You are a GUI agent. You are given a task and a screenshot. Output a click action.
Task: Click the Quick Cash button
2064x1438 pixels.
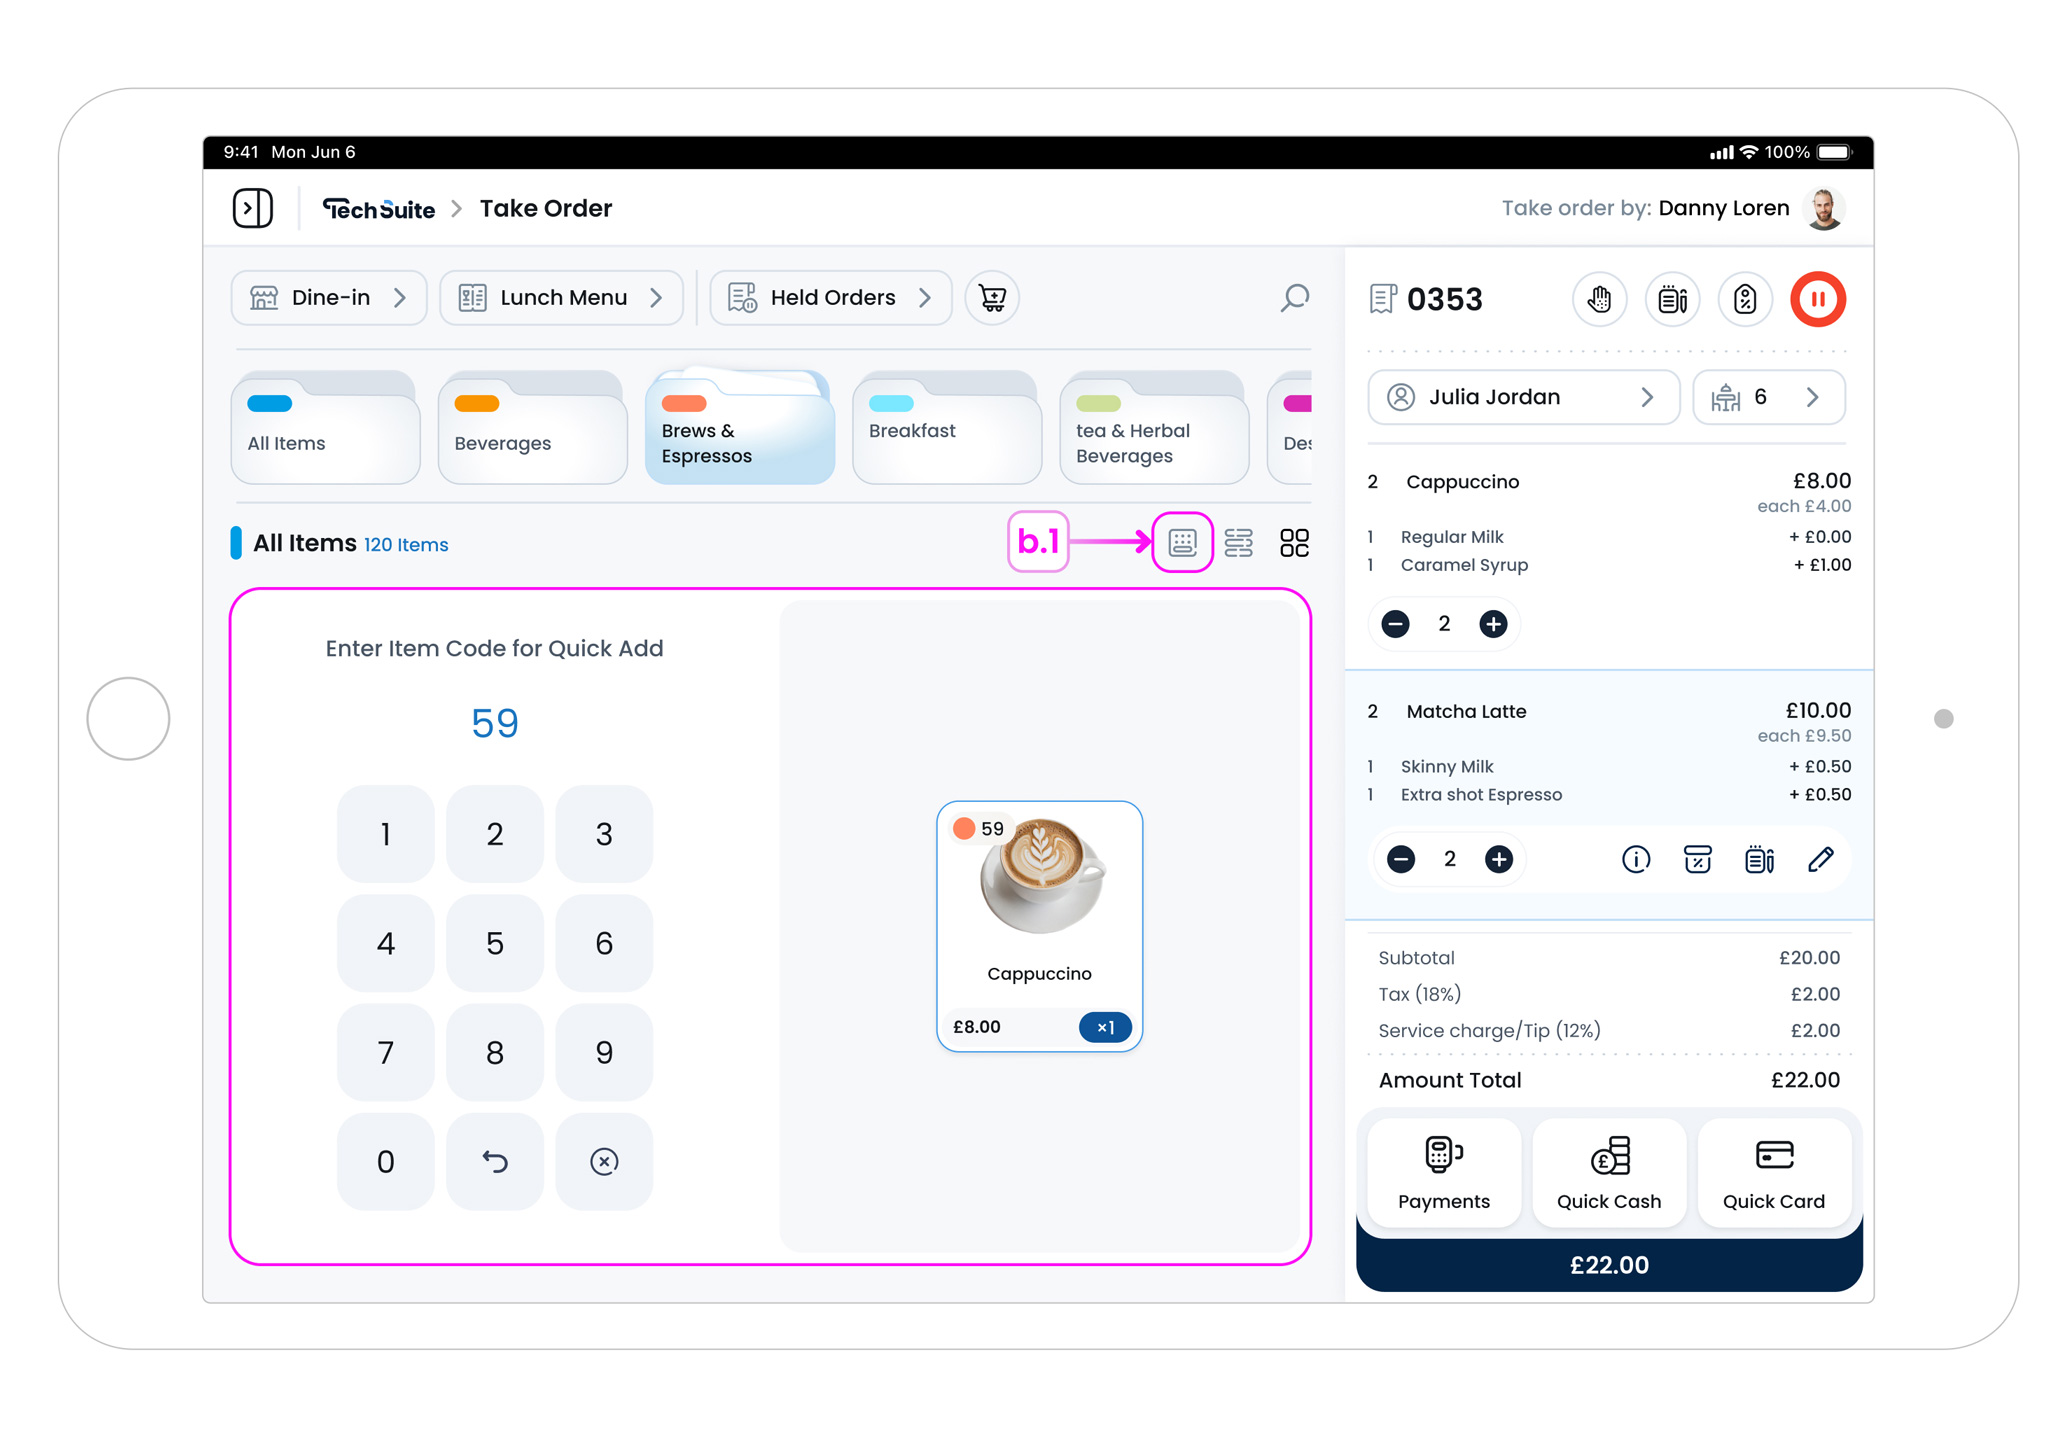pyautogui.click(x=1608, y=1173)
